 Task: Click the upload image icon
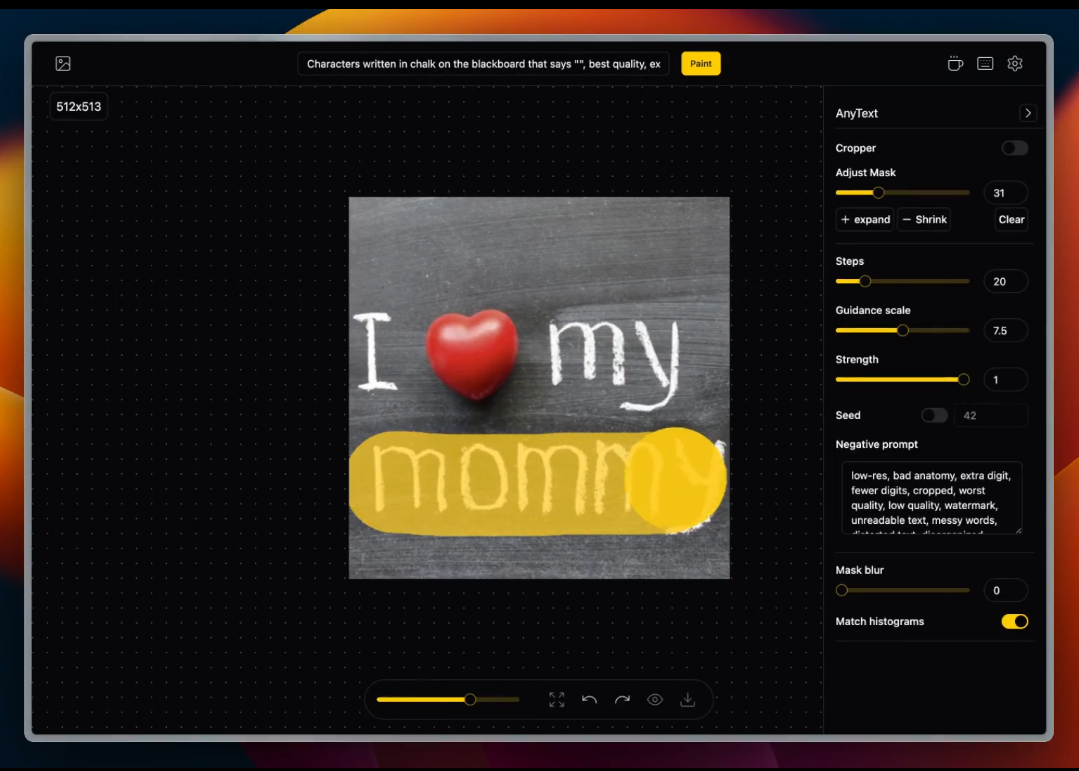tap(63, 64)
